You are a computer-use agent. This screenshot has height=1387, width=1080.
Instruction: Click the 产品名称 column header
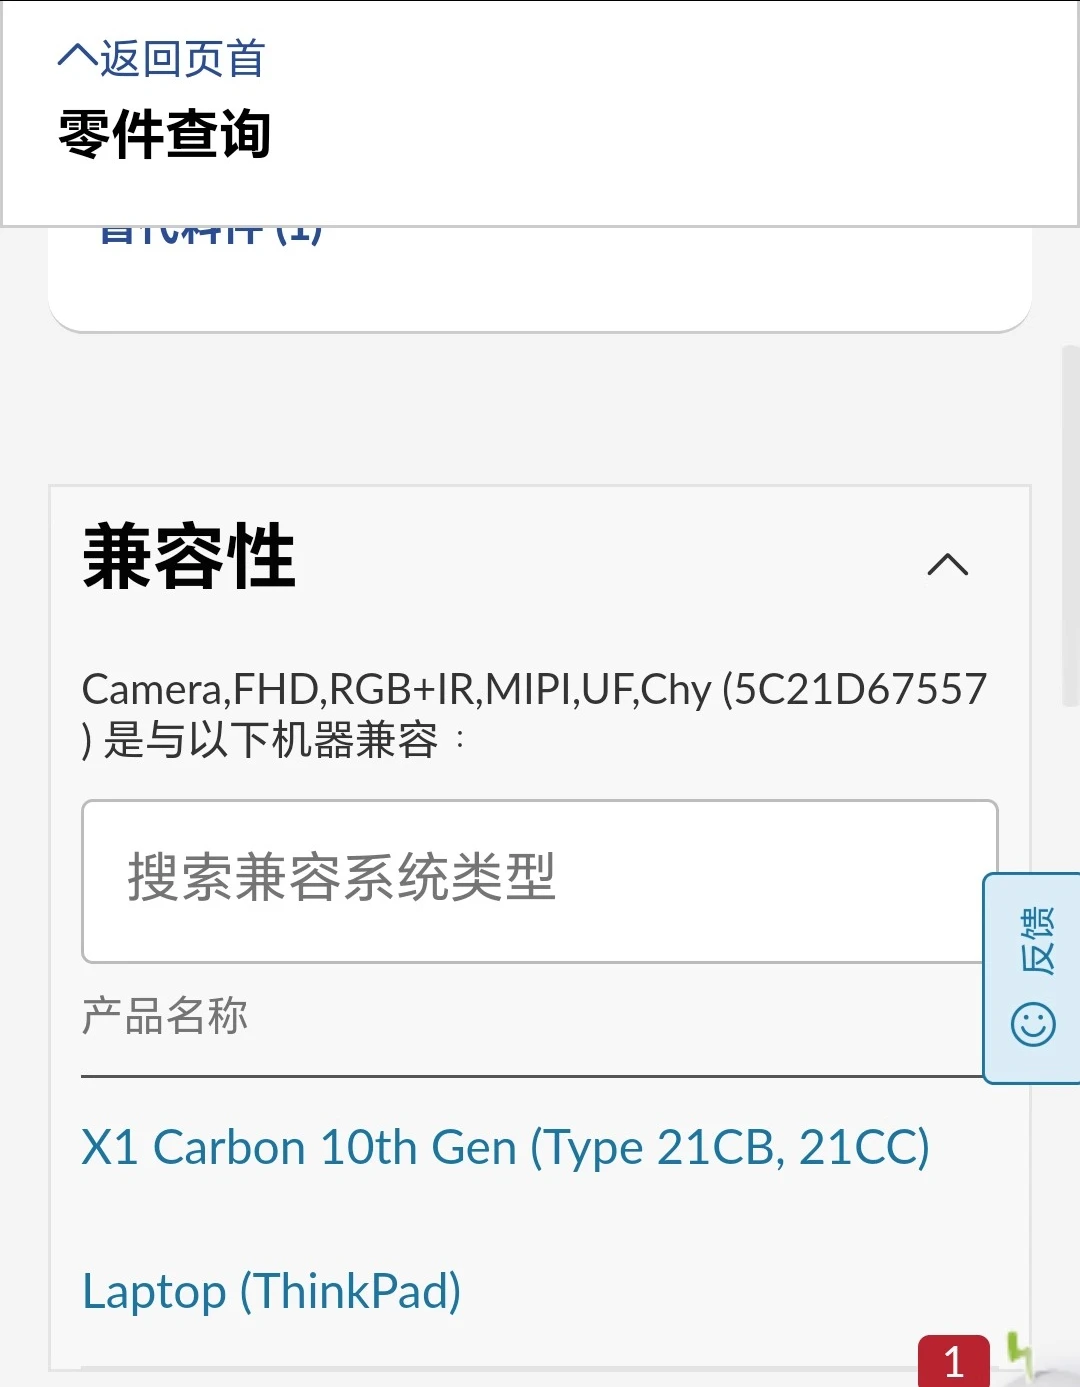coord(164,1016)
